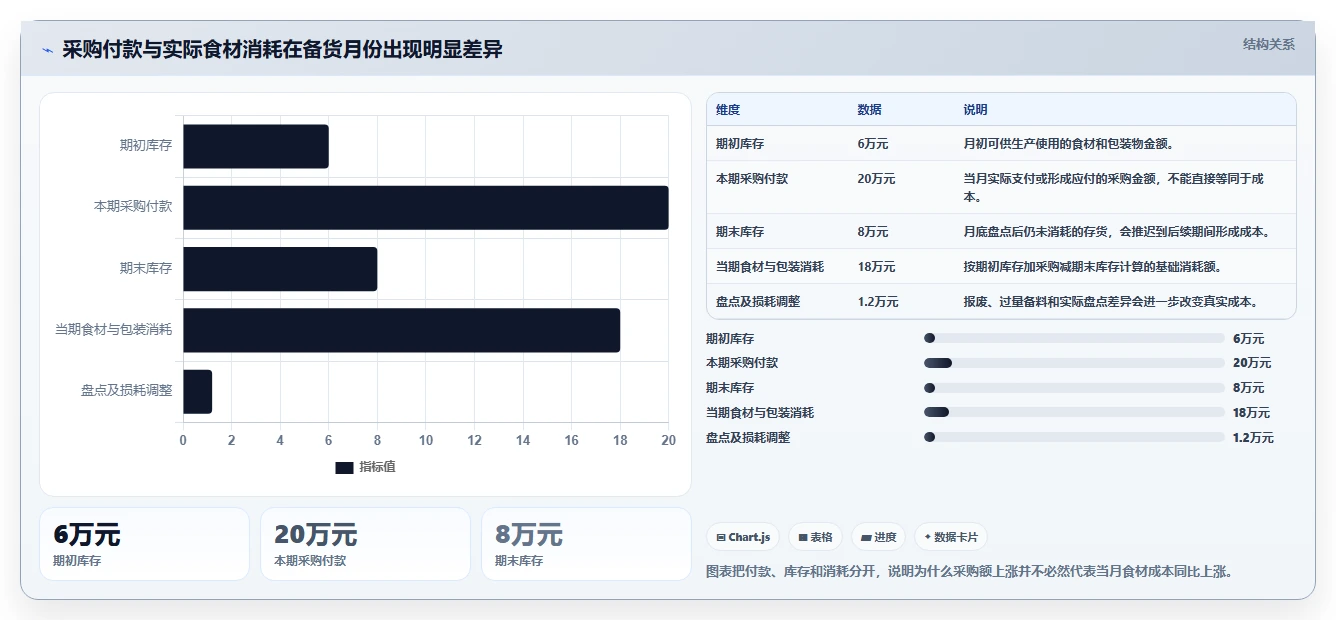Screen dimensions: 1336x620
Task: Click the 1.2万元 value in the table
Action: tap(878, 302)
